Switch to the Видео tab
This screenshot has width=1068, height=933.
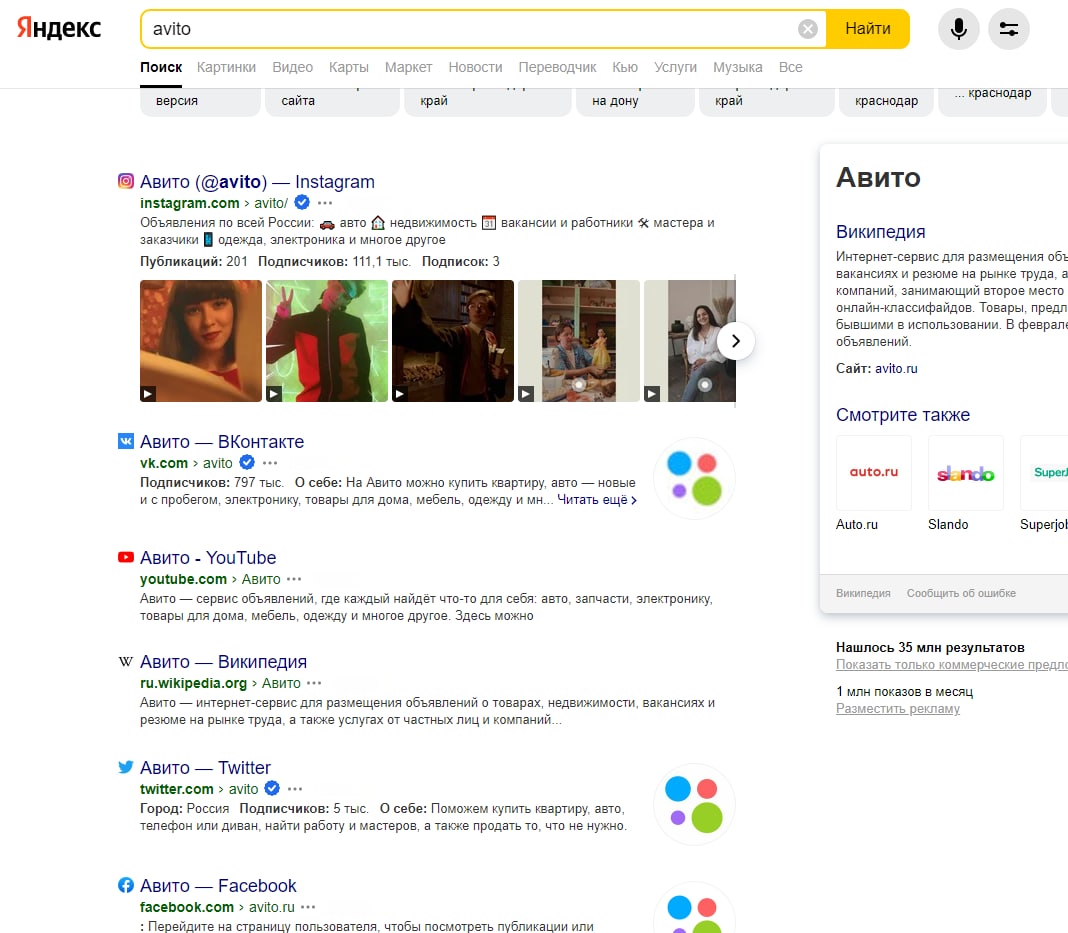coord(292,67)
